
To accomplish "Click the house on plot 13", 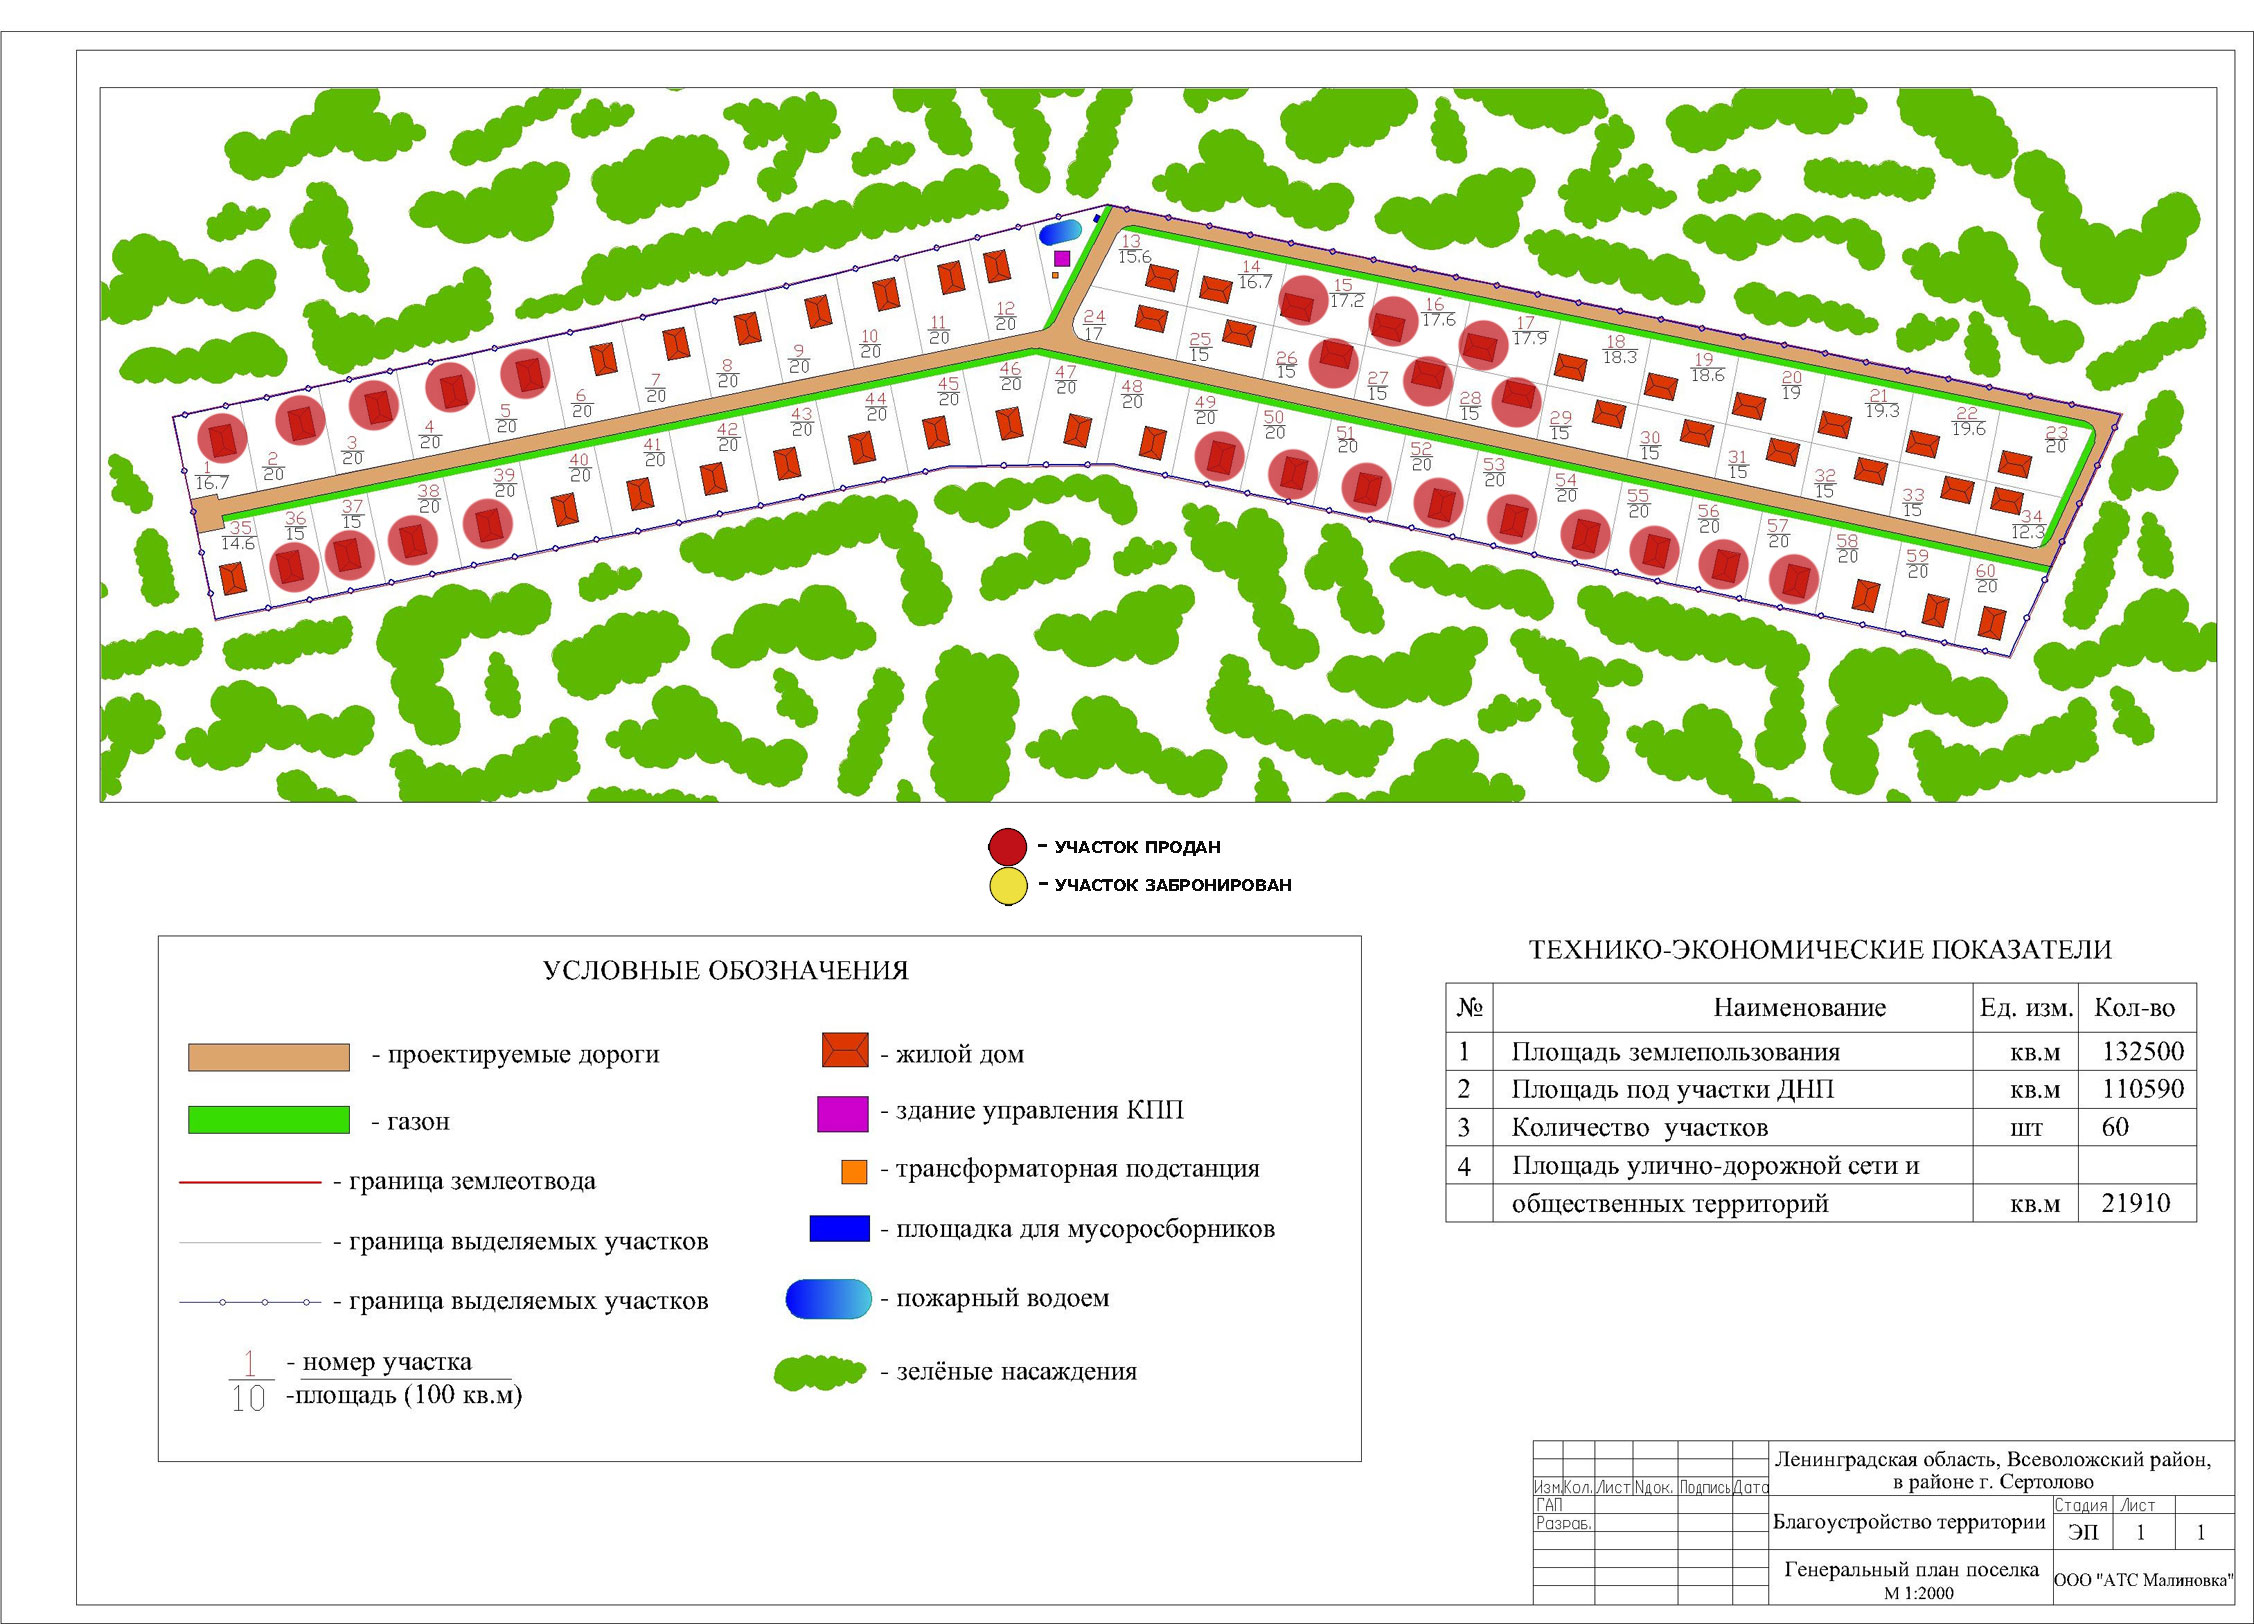I will pos(1162,277).
